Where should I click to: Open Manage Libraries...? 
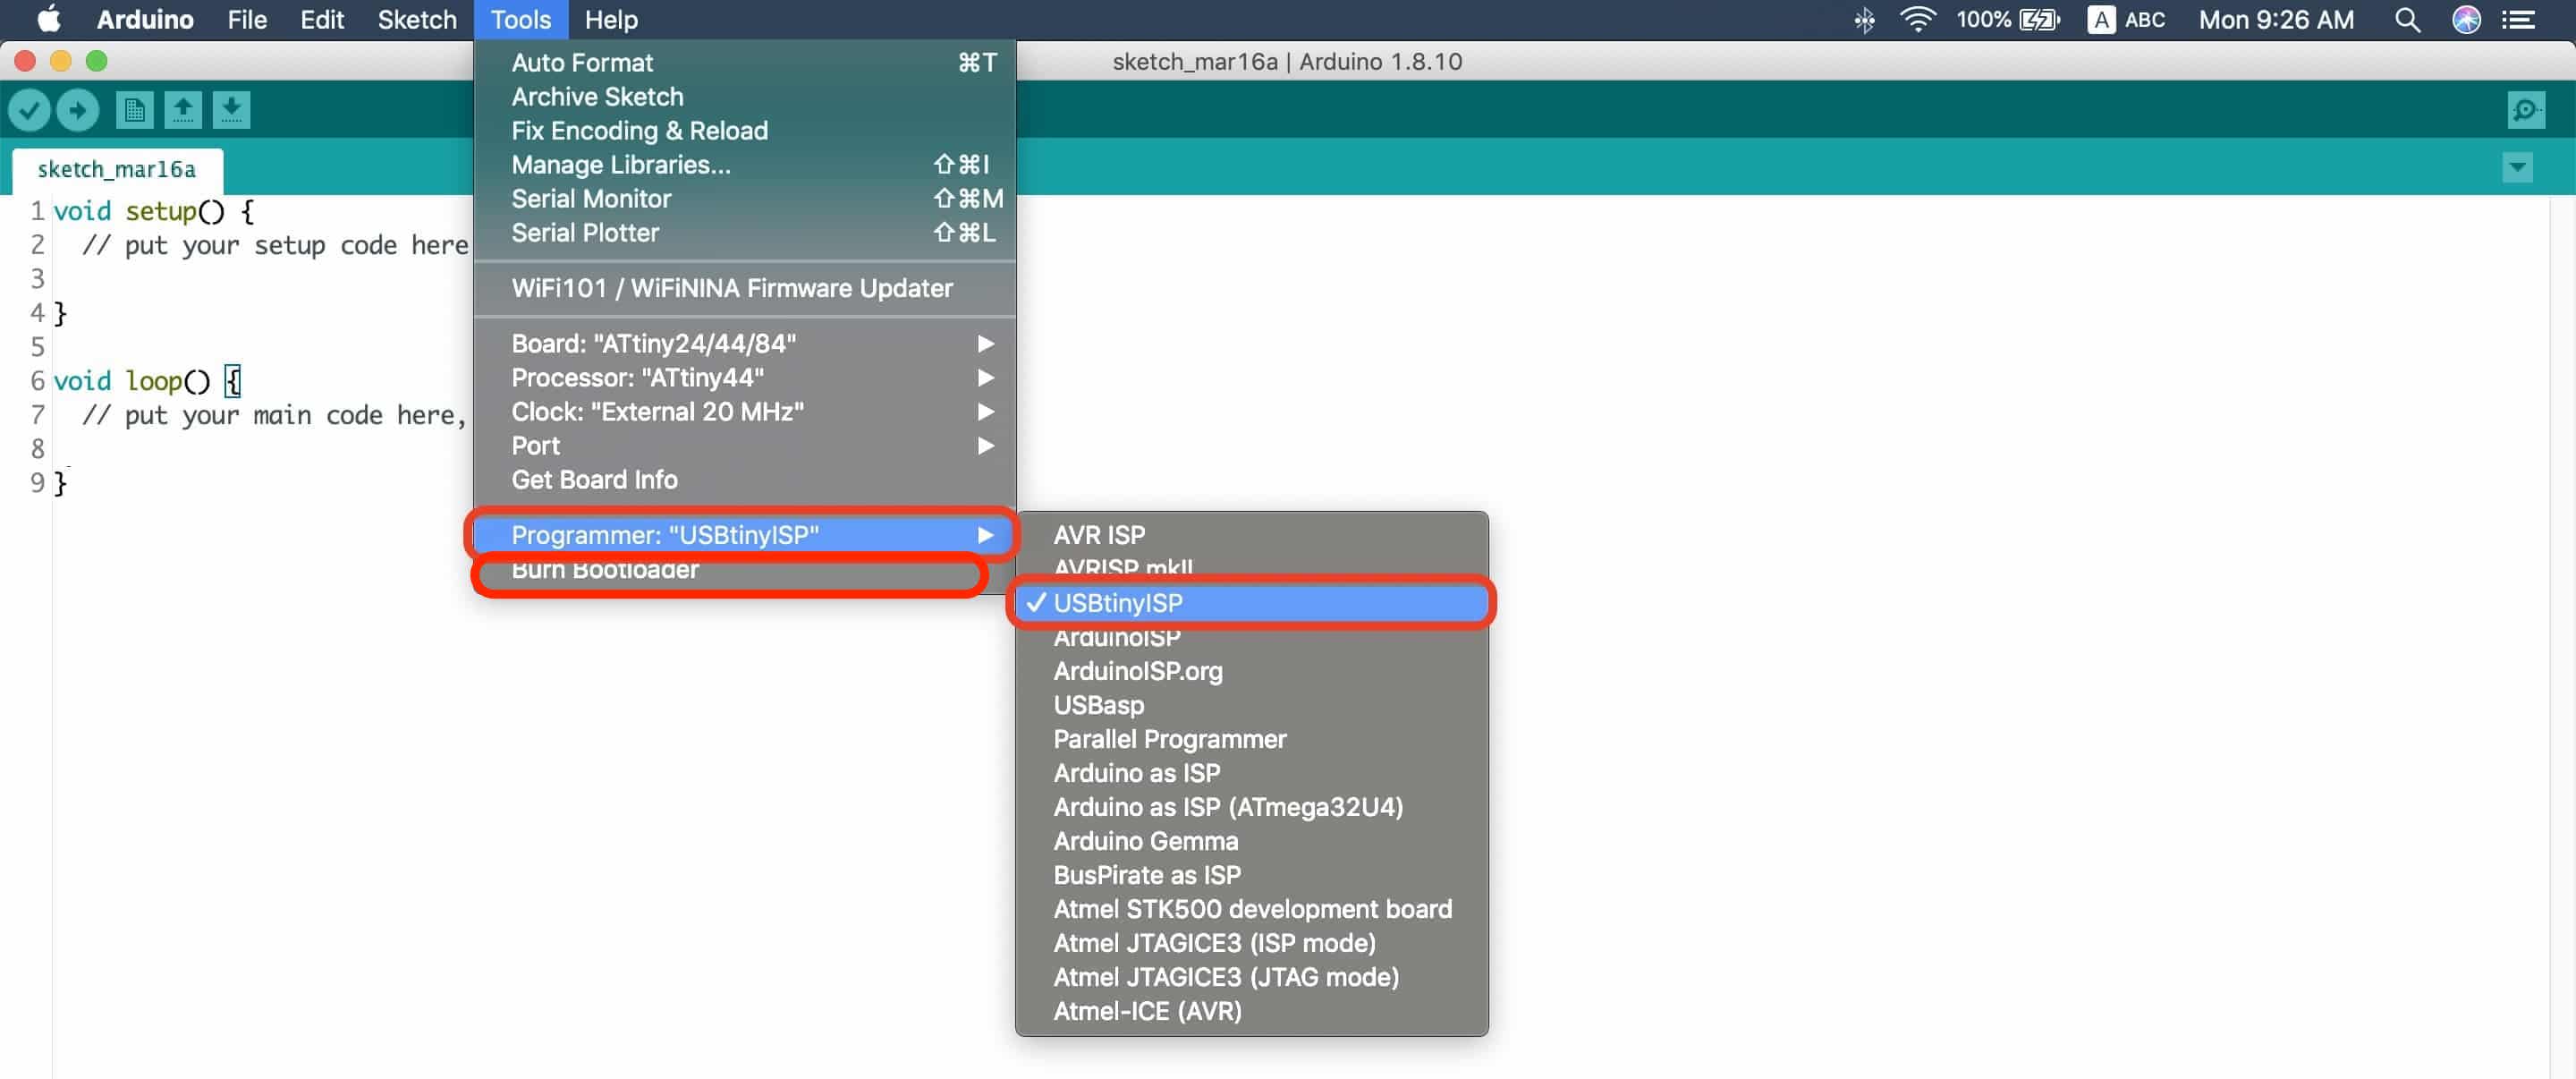(745, 165)
